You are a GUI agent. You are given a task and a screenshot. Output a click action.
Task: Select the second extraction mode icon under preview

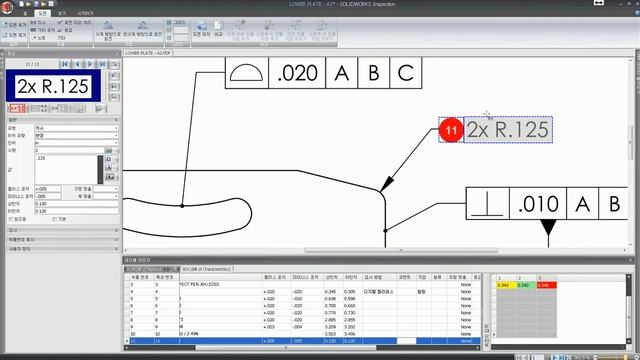pyautogui.click(x=39, y=108)
